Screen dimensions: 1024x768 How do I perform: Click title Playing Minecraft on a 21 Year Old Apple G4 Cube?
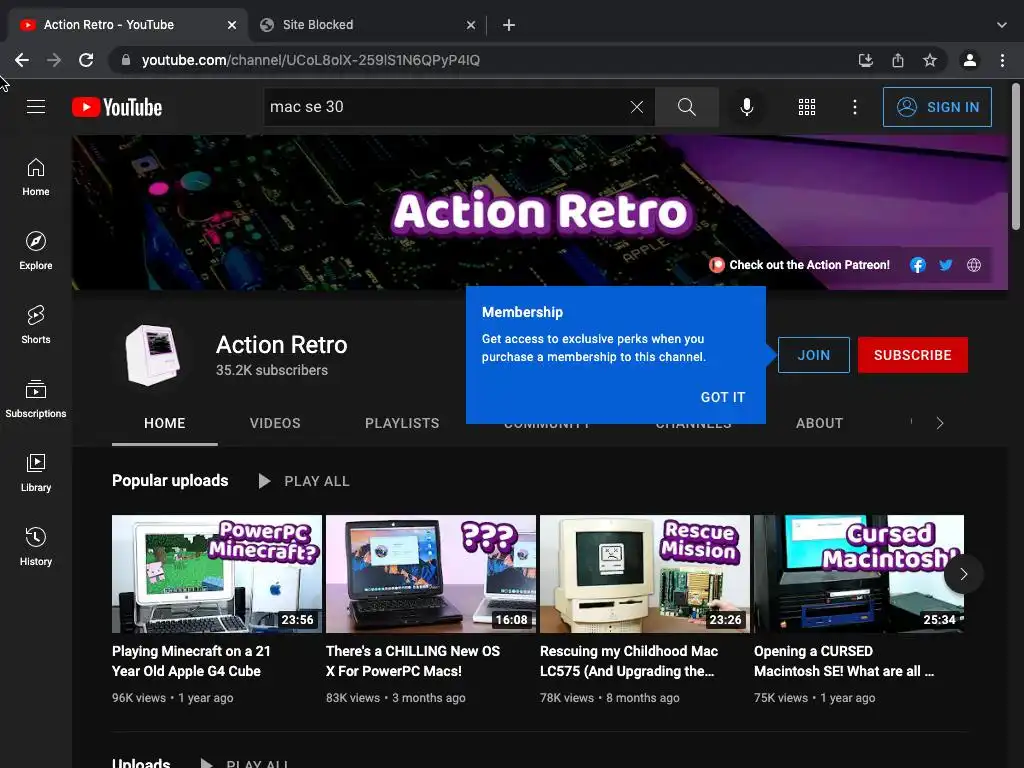point(191,661)
